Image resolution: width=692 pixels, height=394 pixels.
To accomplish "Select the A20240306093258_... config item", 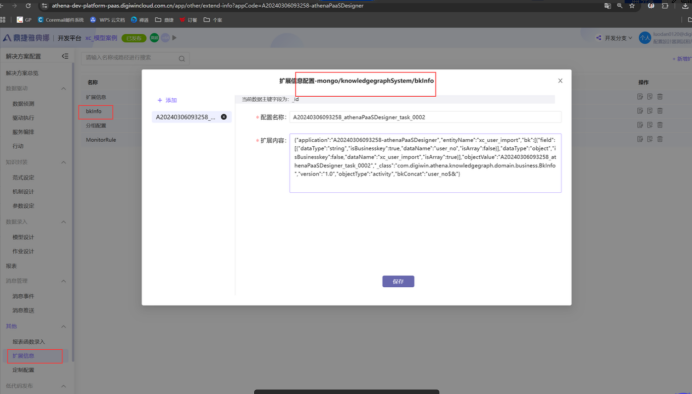I will pyautogui.click(x=192, y=117).
